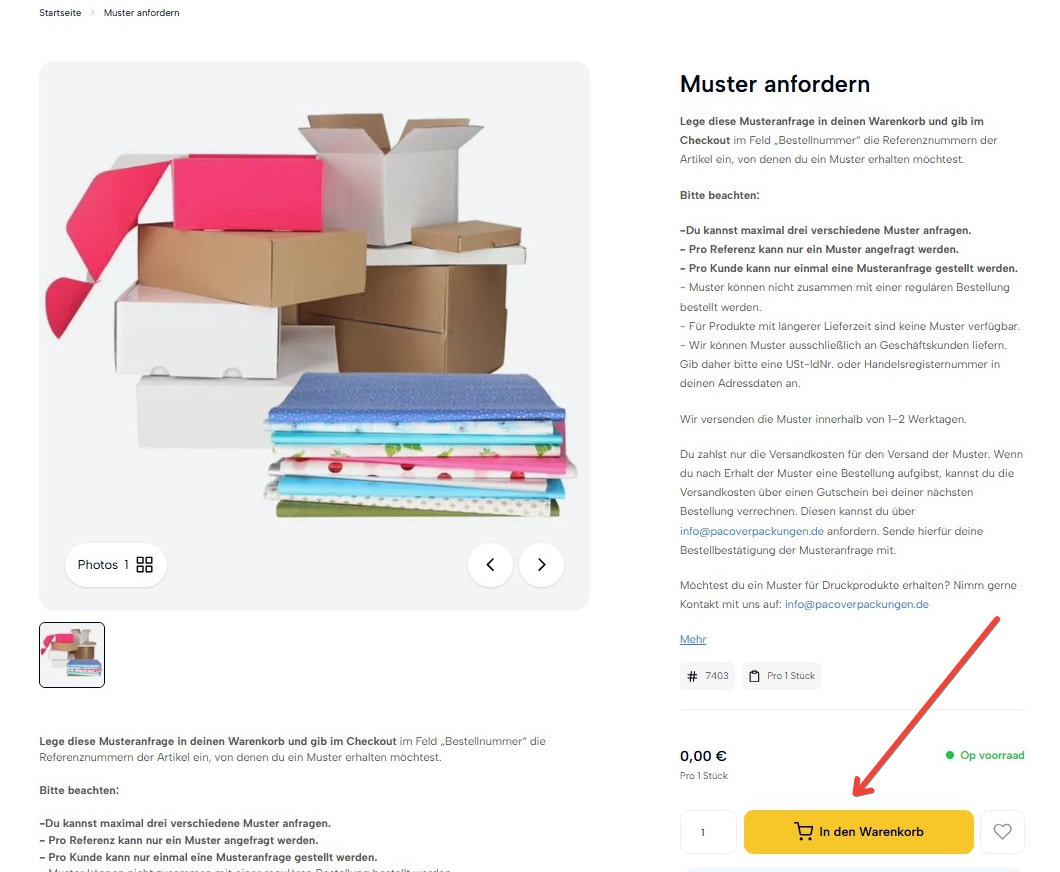The width and height of the screenshot is (1060, 872).
Task: Click the 7403 reference number tag
Action: click(707, 676)
